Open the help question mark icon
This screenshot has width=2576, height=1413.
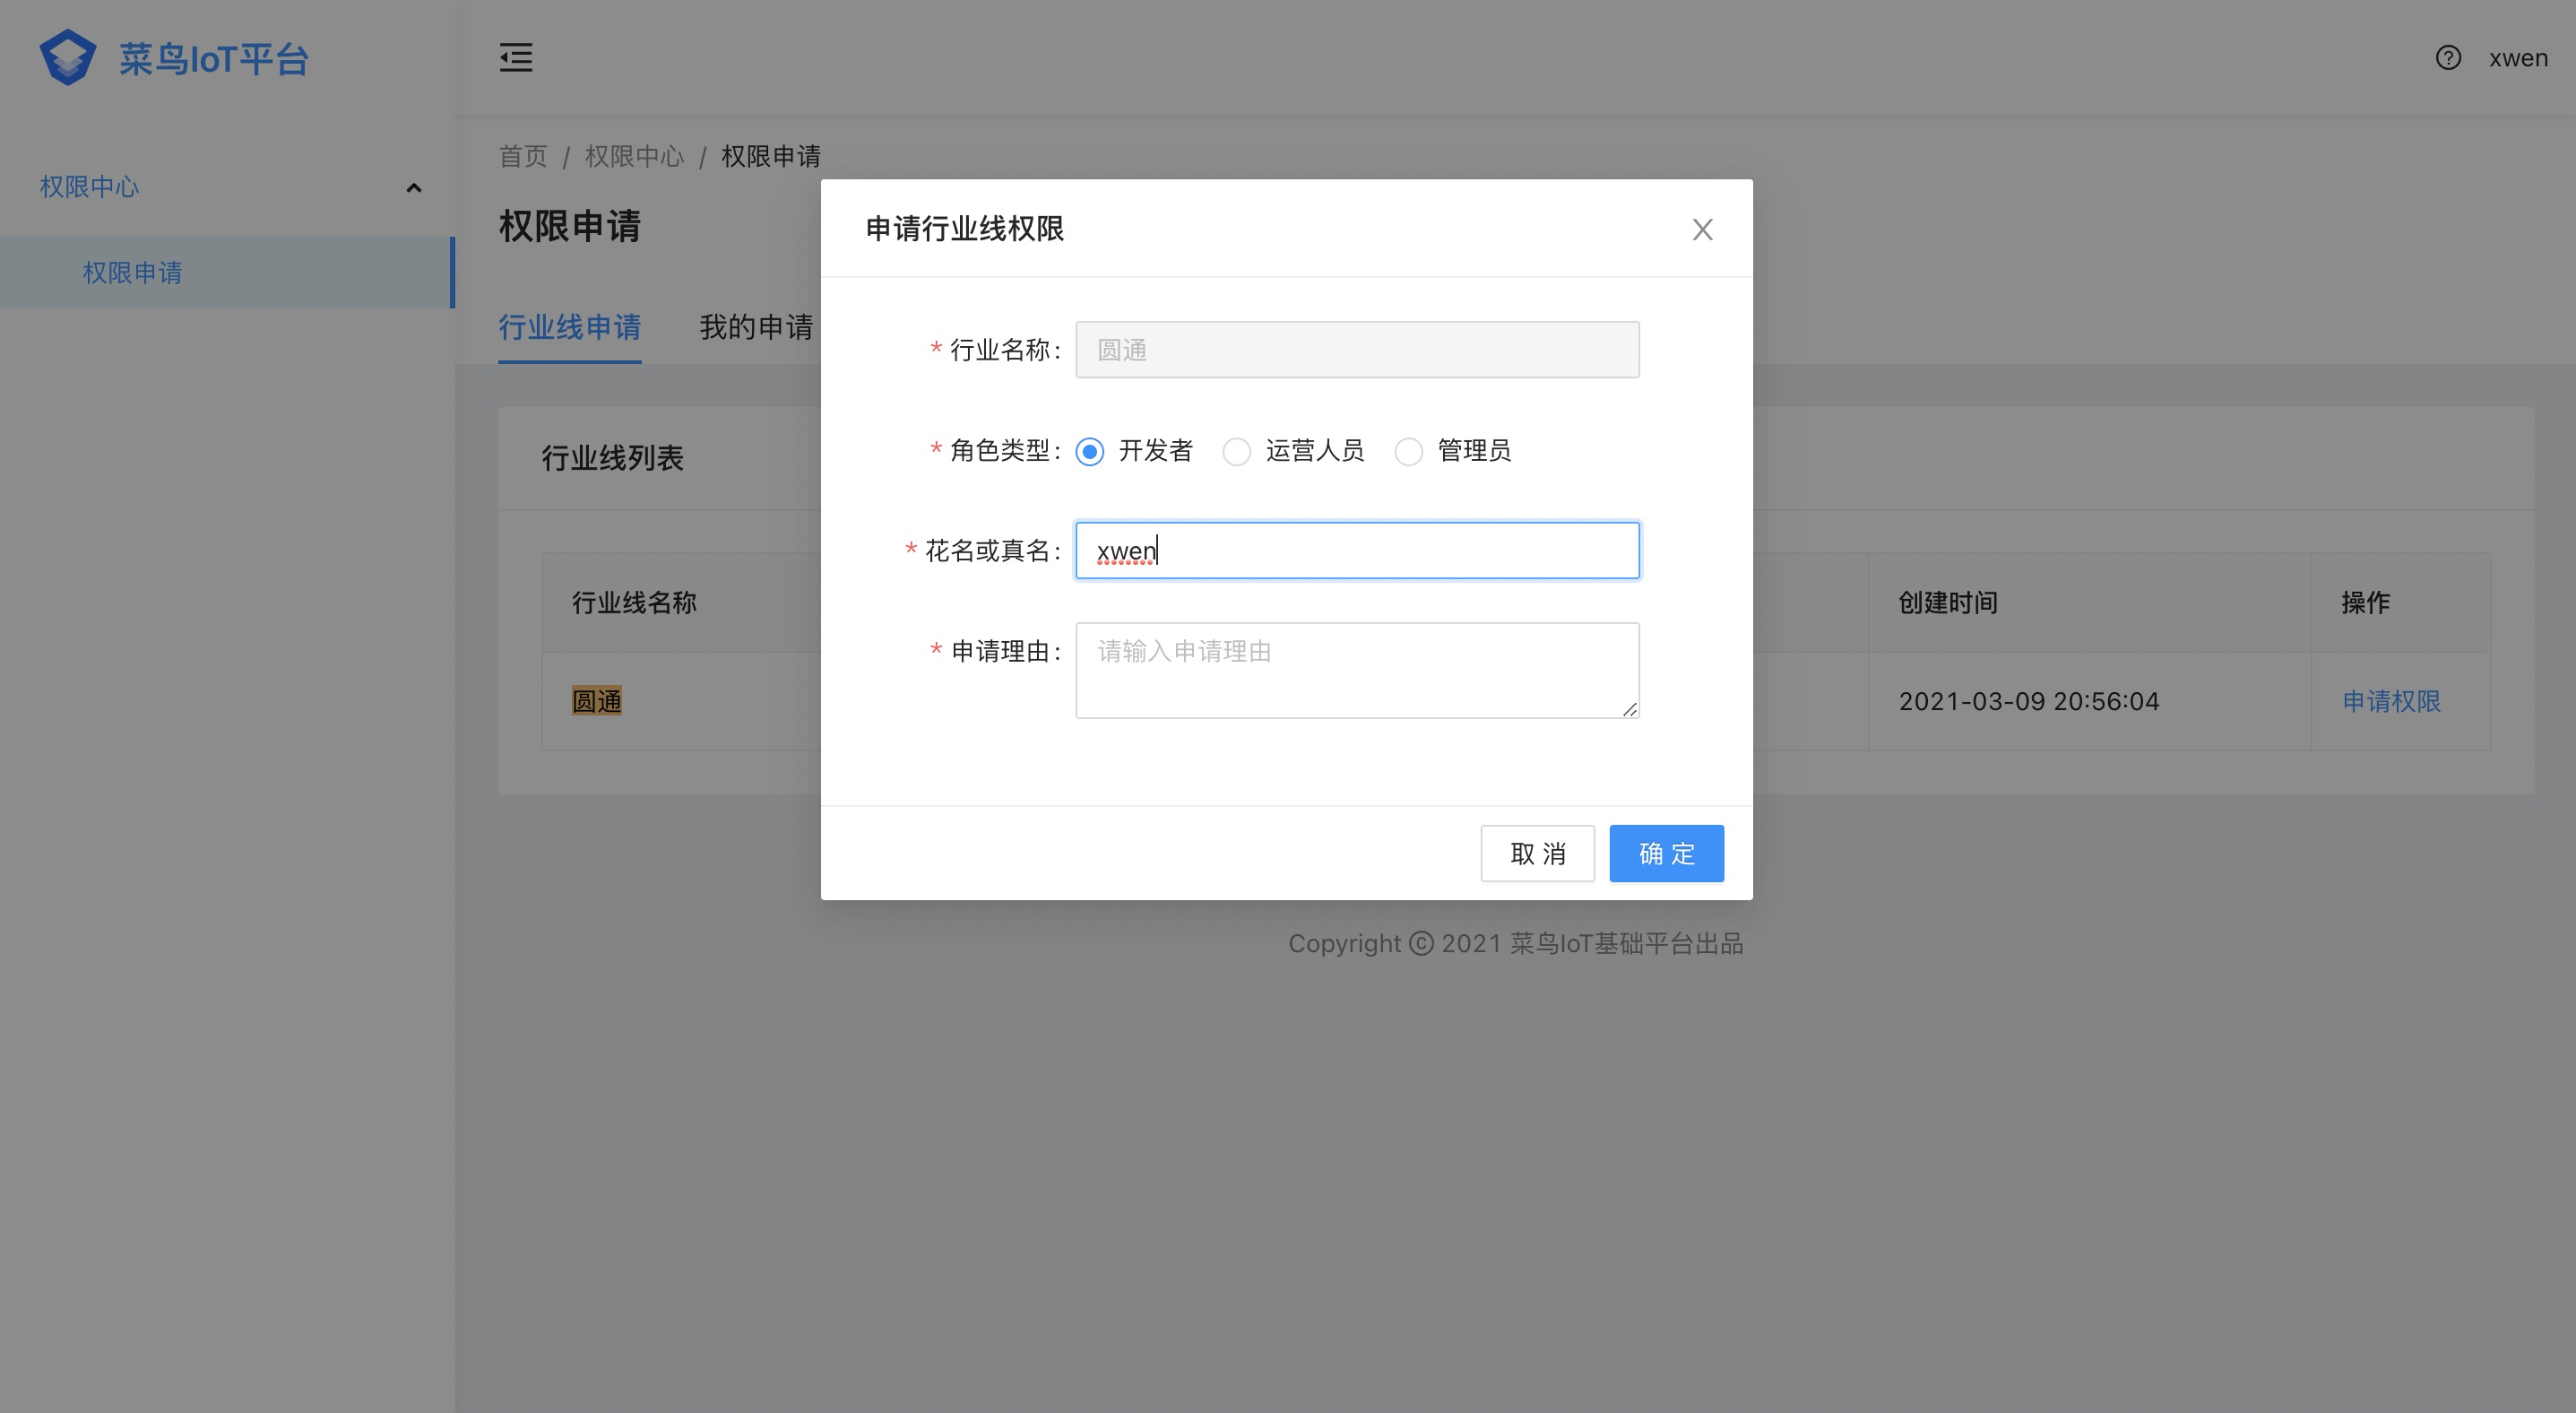coord(2448,58)
